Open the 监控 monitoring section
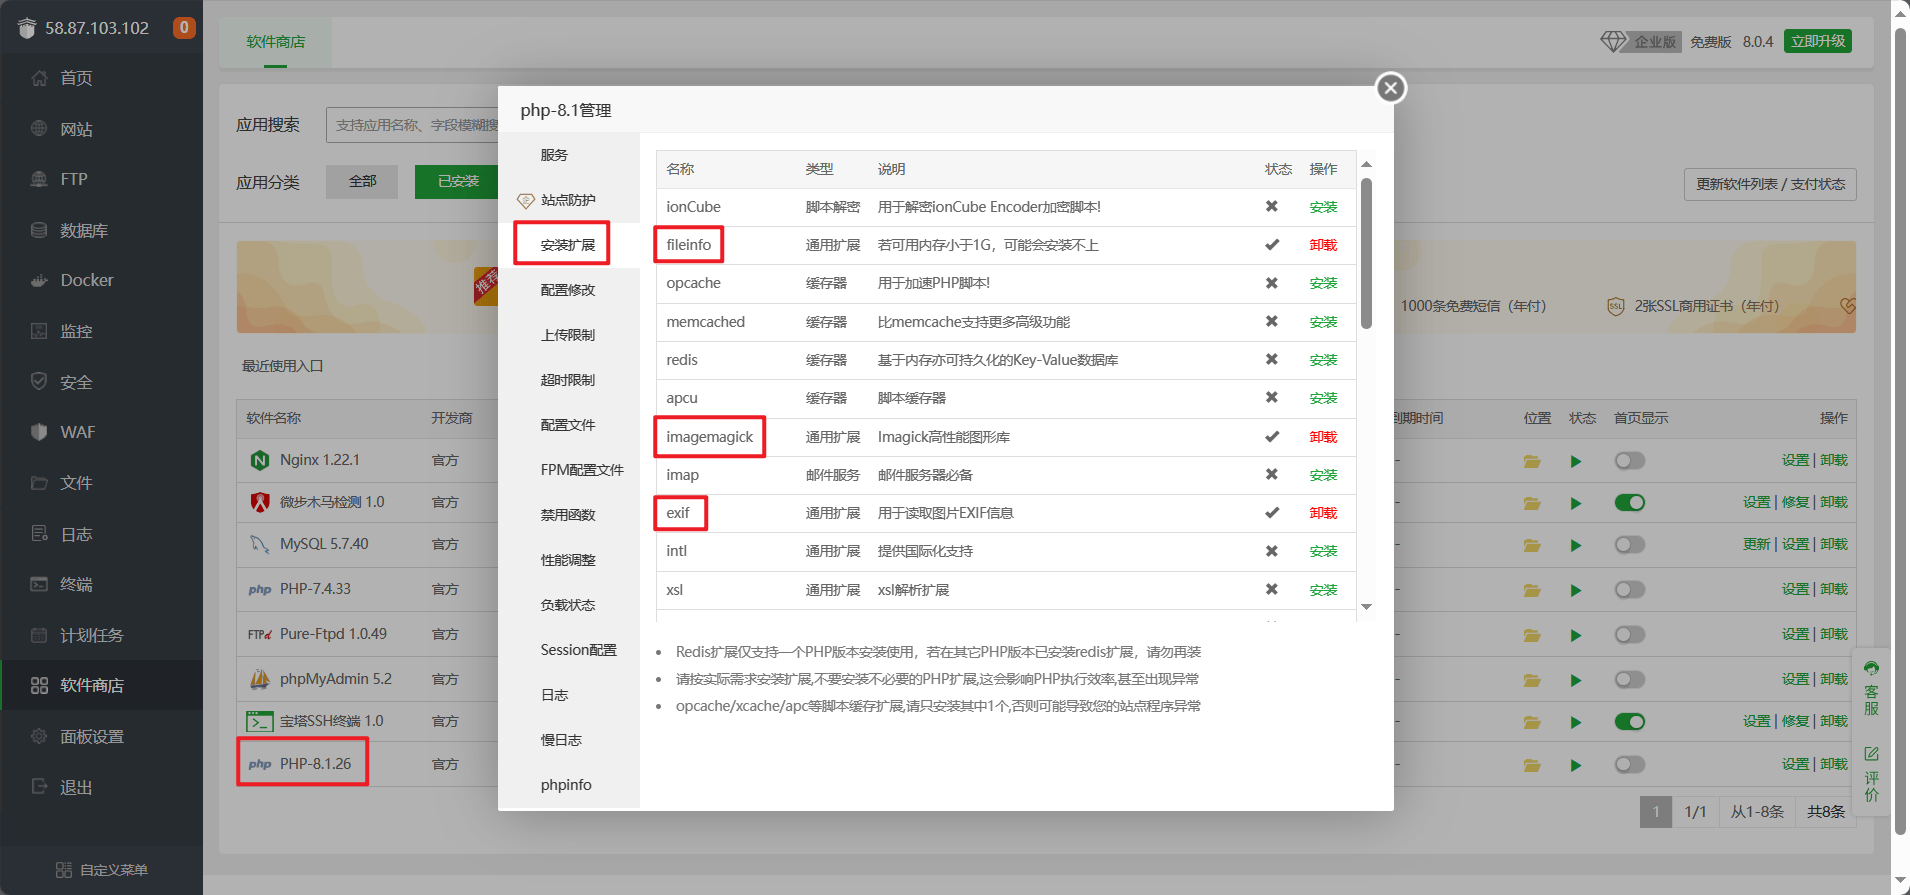Viewport: 1910px width, 895px height. (76, 331)
